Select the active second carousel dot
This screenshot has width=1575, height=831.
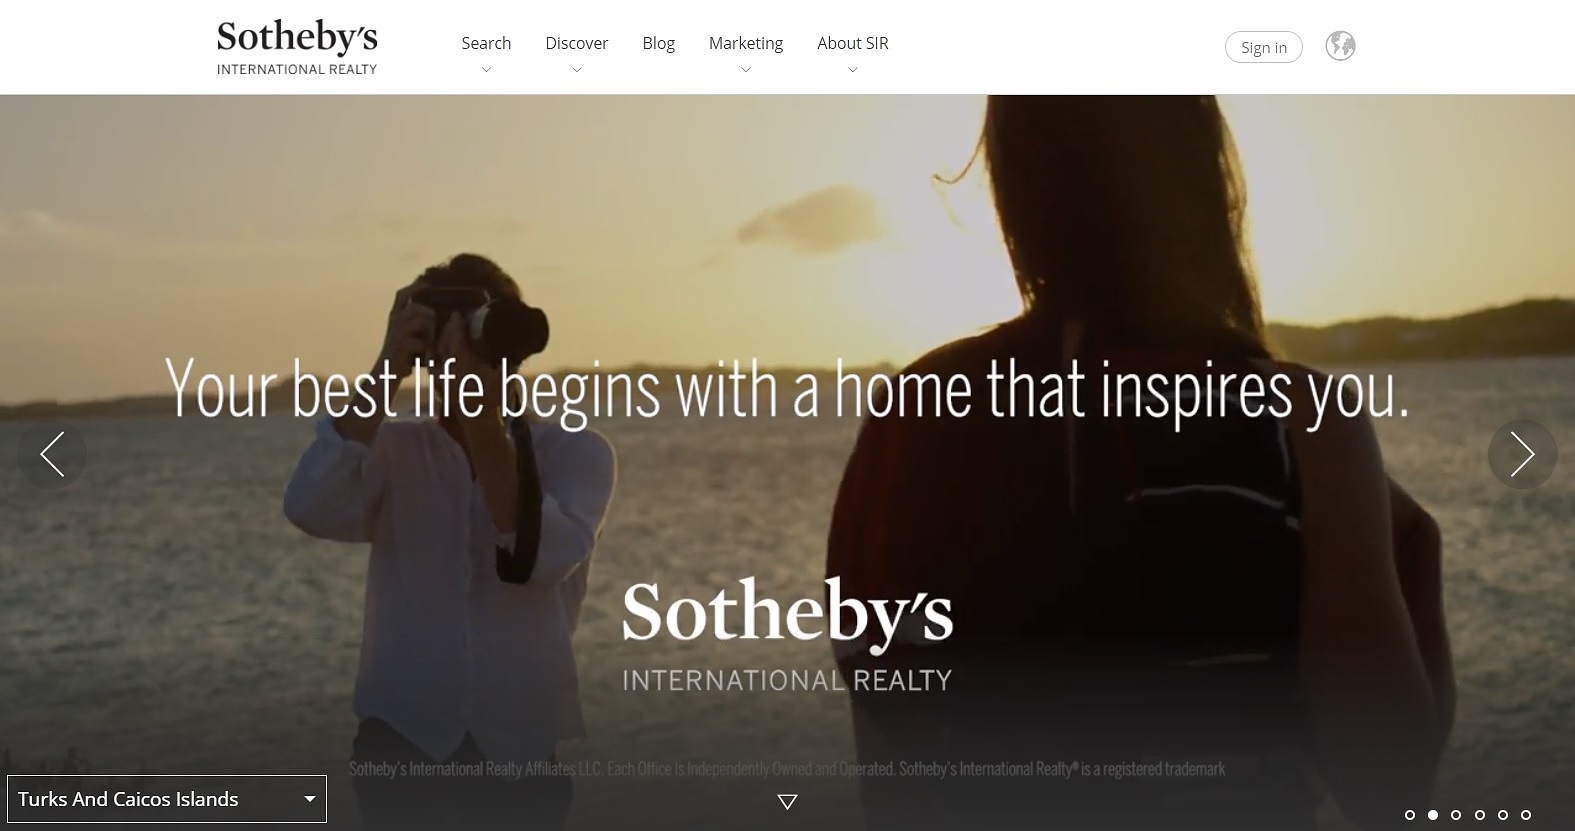1433,815
